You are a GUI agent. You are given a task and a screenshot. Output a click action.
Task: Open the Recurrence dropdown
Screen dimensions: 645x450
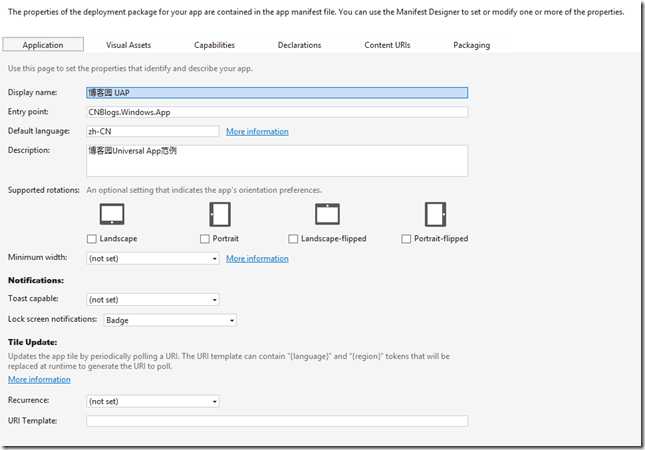tap(153, 401)
